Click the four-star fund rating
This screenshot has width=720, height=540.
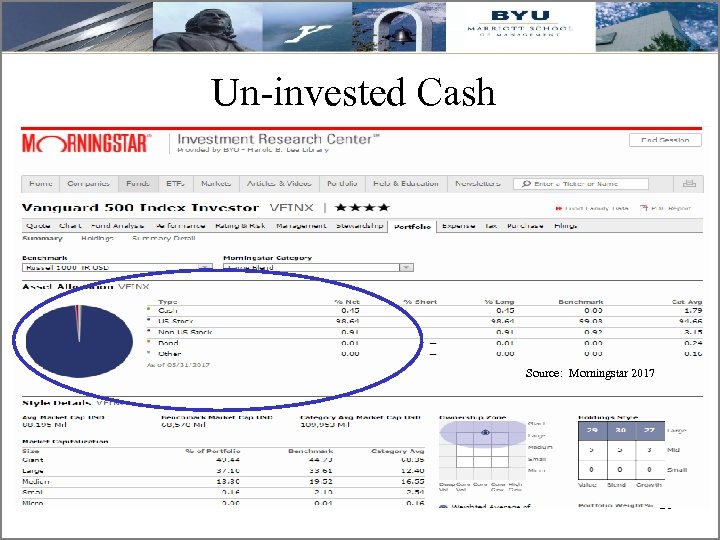coord(362,208)
